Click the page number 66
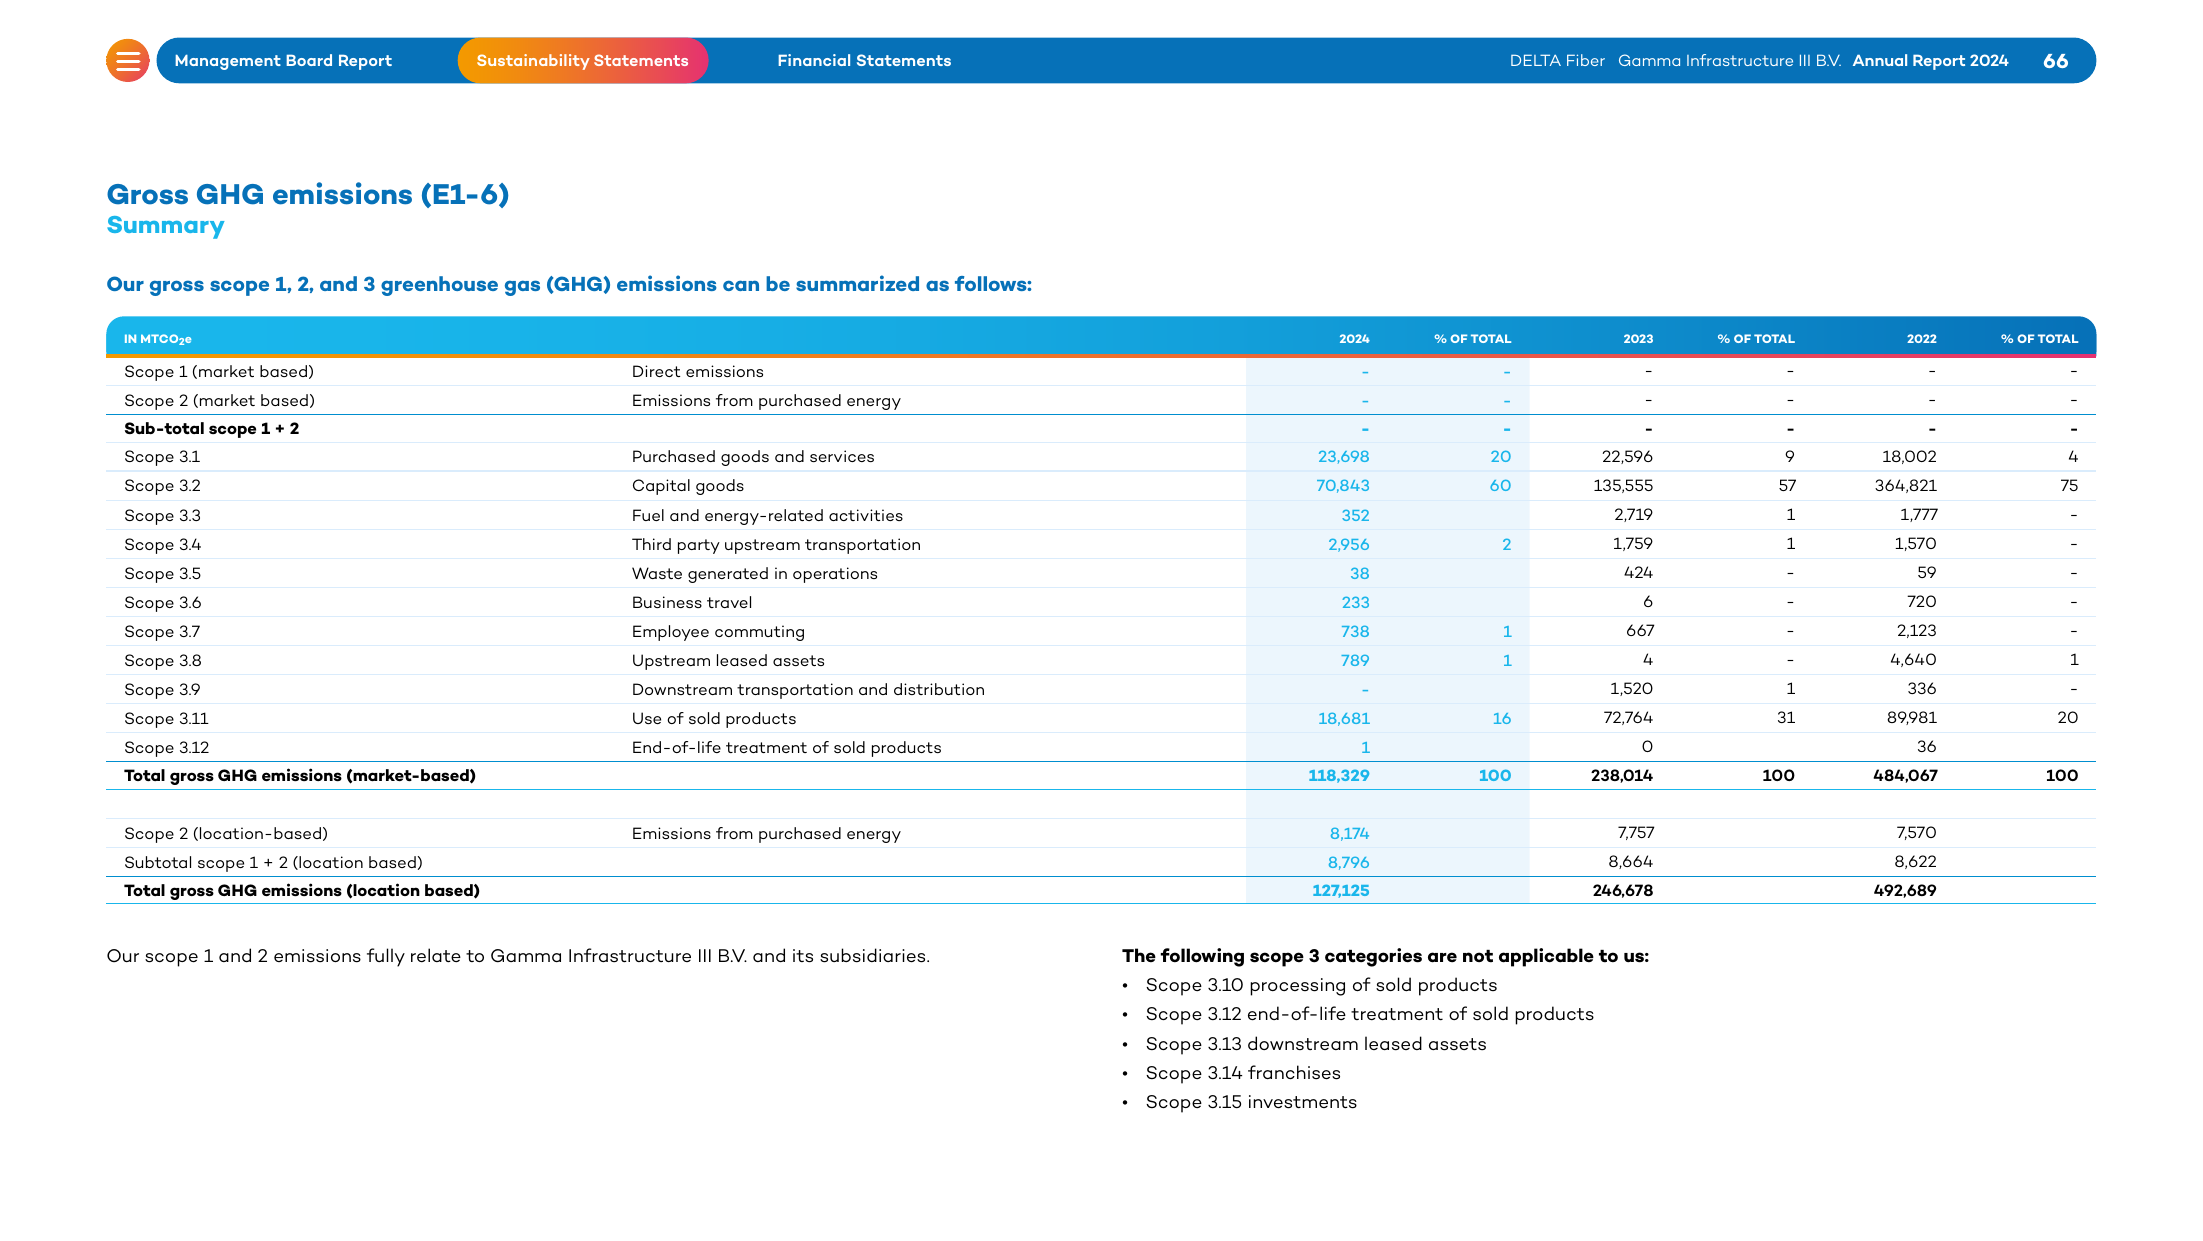Image resolution: width=2203 pixels, height=1241 pixels. 2055,61
